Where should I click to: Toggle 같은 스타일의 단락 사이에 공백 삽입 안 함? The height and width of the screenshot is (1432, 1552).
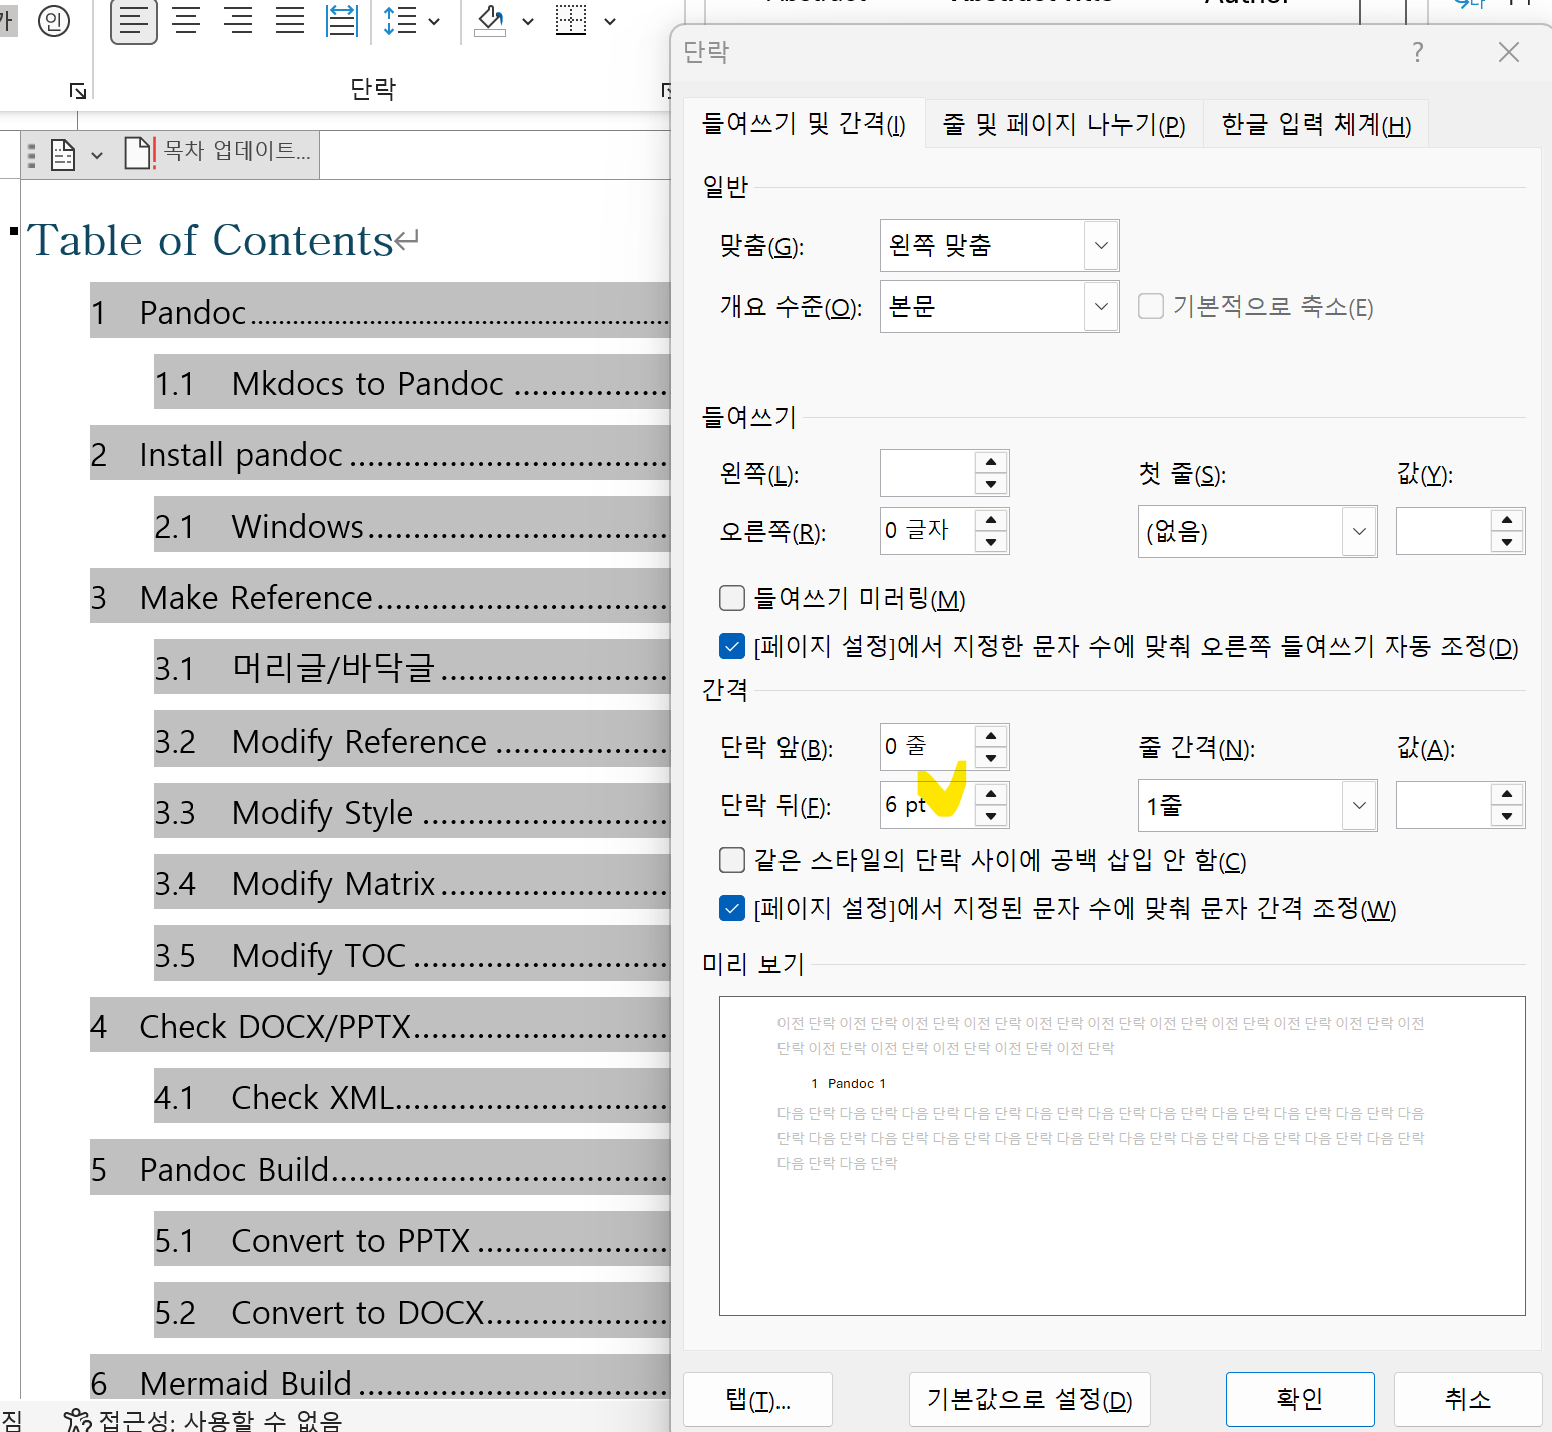click(732, 860)
